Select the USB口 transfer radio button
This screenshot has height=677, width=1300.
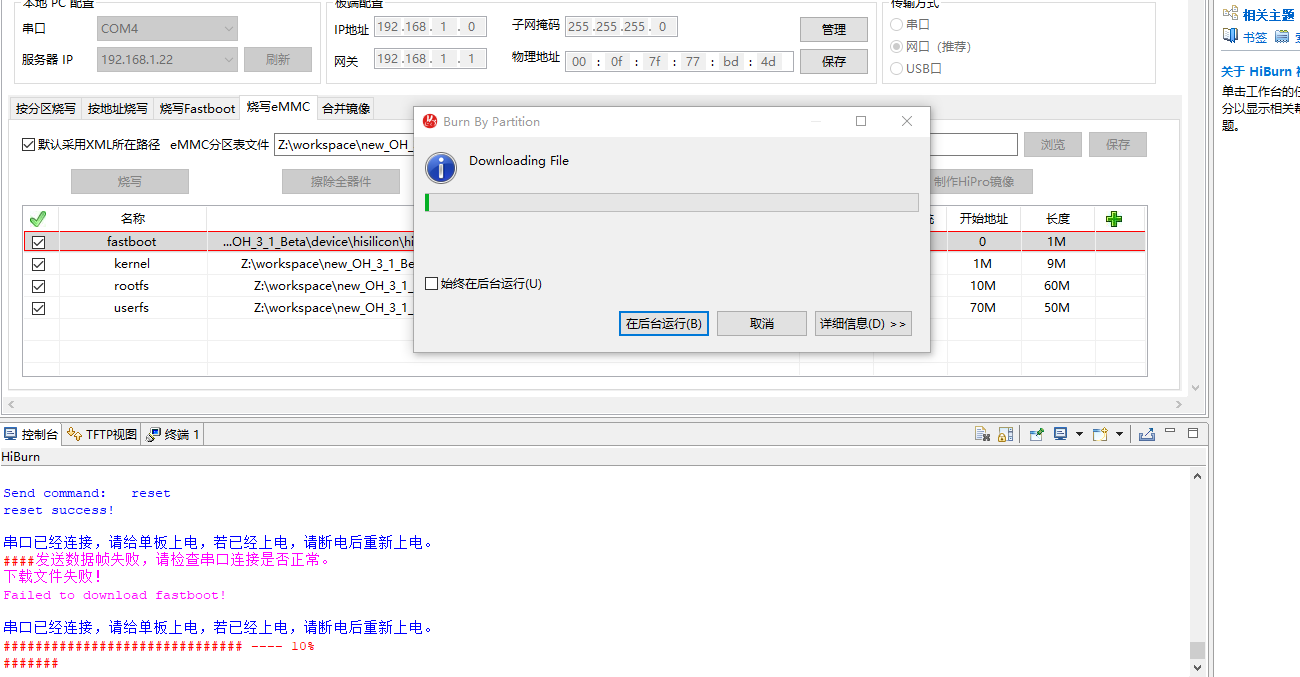896,69
